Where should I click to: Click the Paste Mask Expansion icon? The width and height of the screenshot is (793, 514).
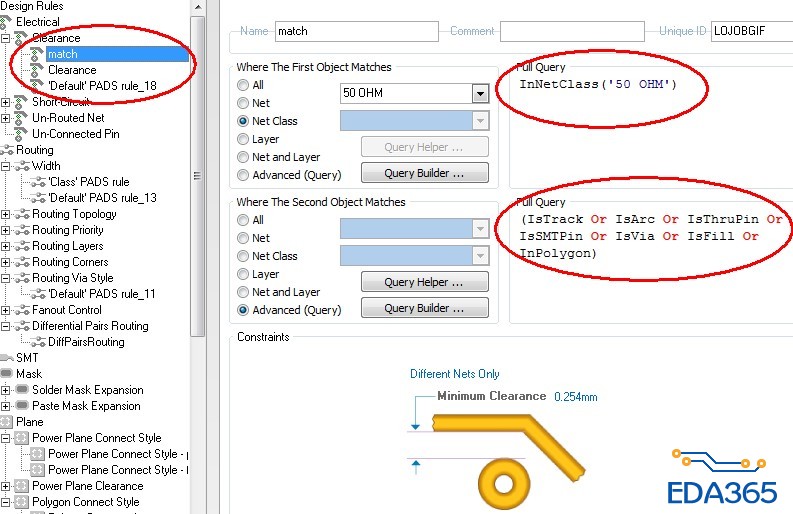(22, 406)
